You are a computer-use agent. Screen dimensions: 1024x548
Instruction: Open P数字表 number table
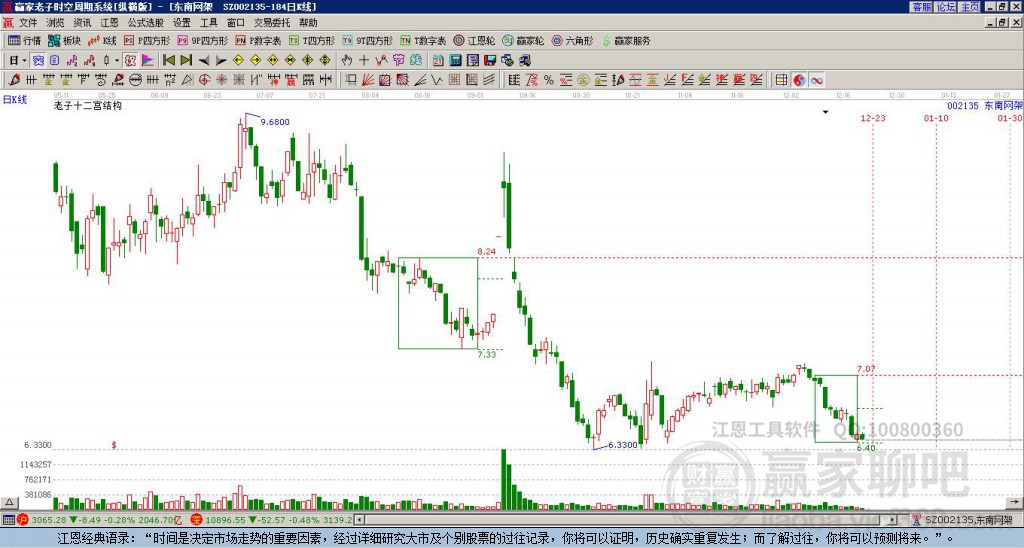click(259, 40)
